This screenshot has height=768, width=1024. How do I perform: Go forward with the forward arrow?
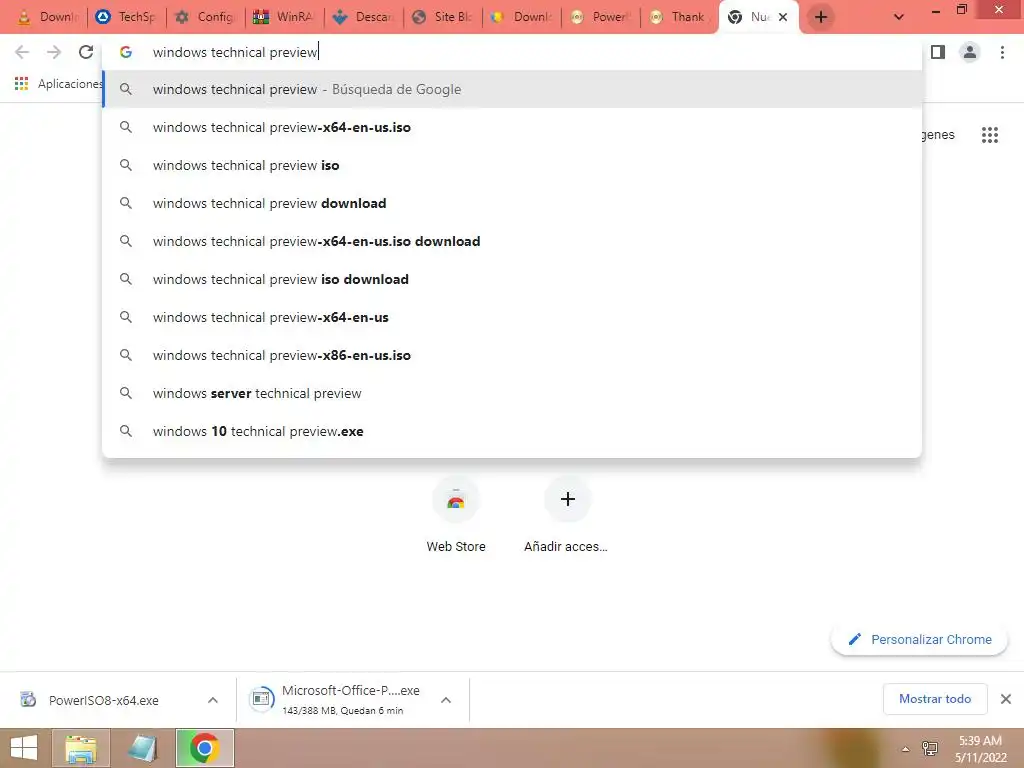(54, 52)
